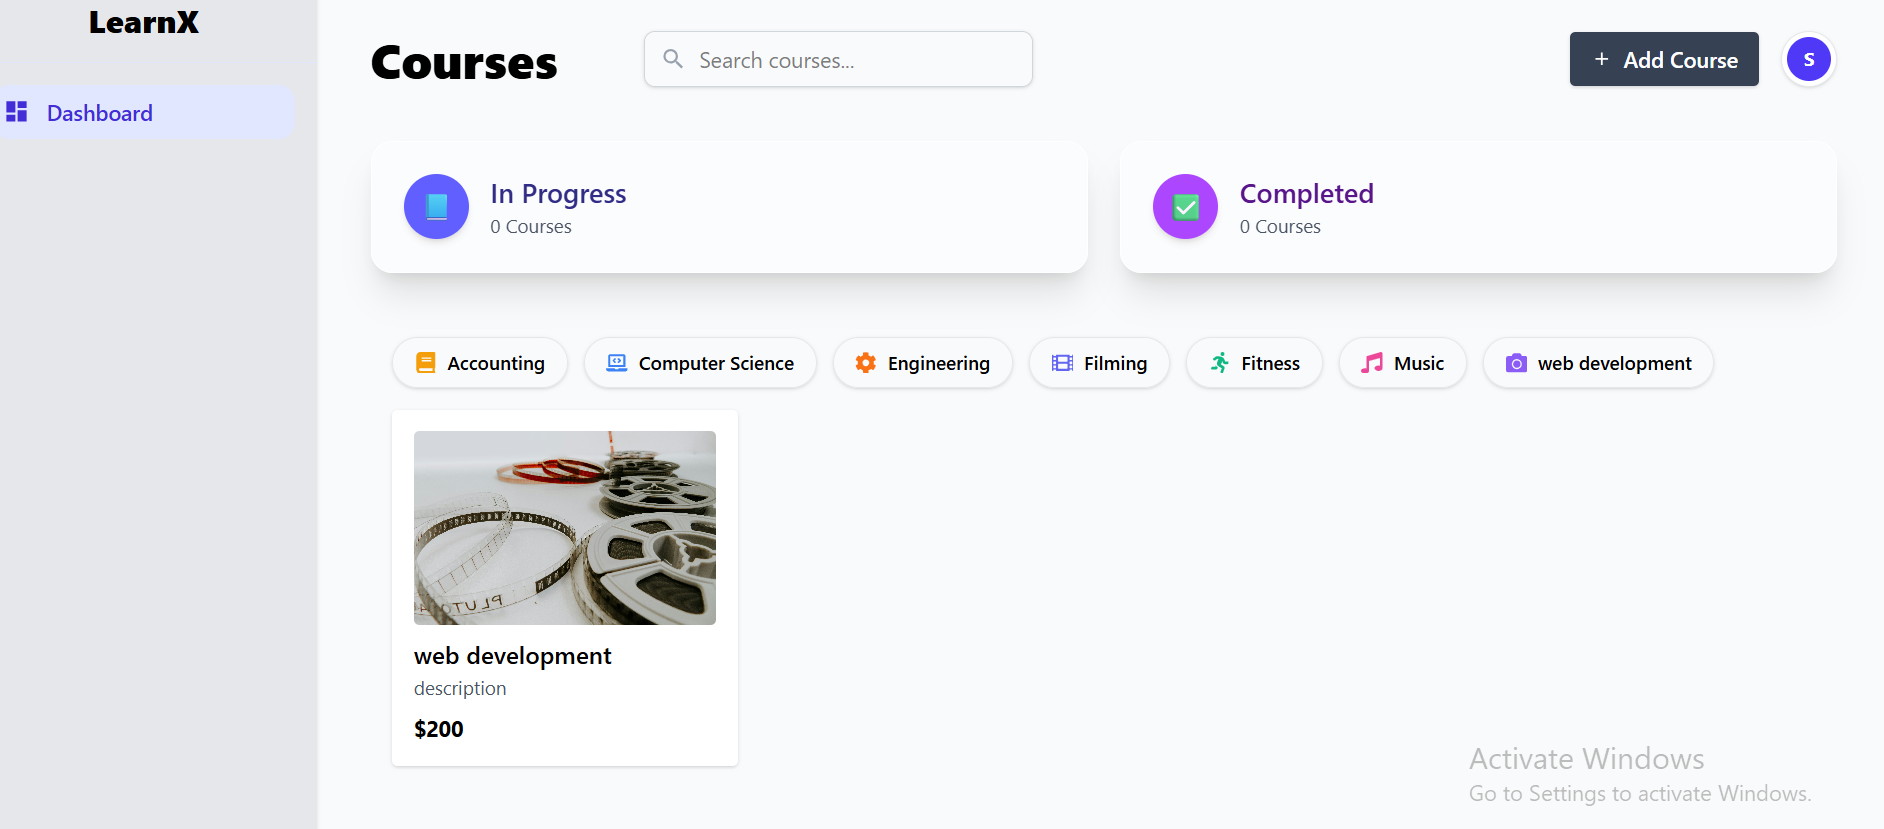Click the orange Accounting category icon
Screen dimensions: 1884x829
(425, 363)
